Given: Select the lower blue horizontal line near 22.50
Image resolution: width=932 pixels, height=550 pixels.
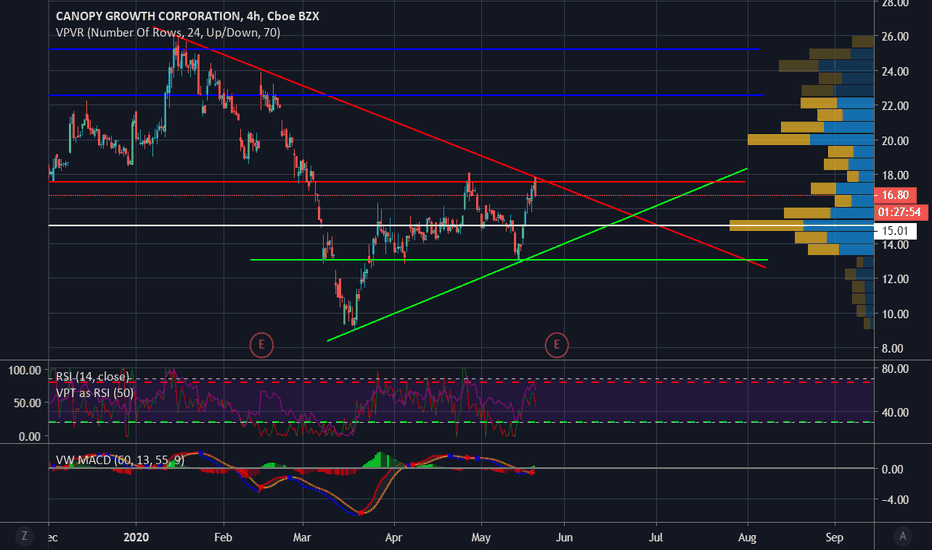Looking at the screenshot, I should tap(406, 95).
